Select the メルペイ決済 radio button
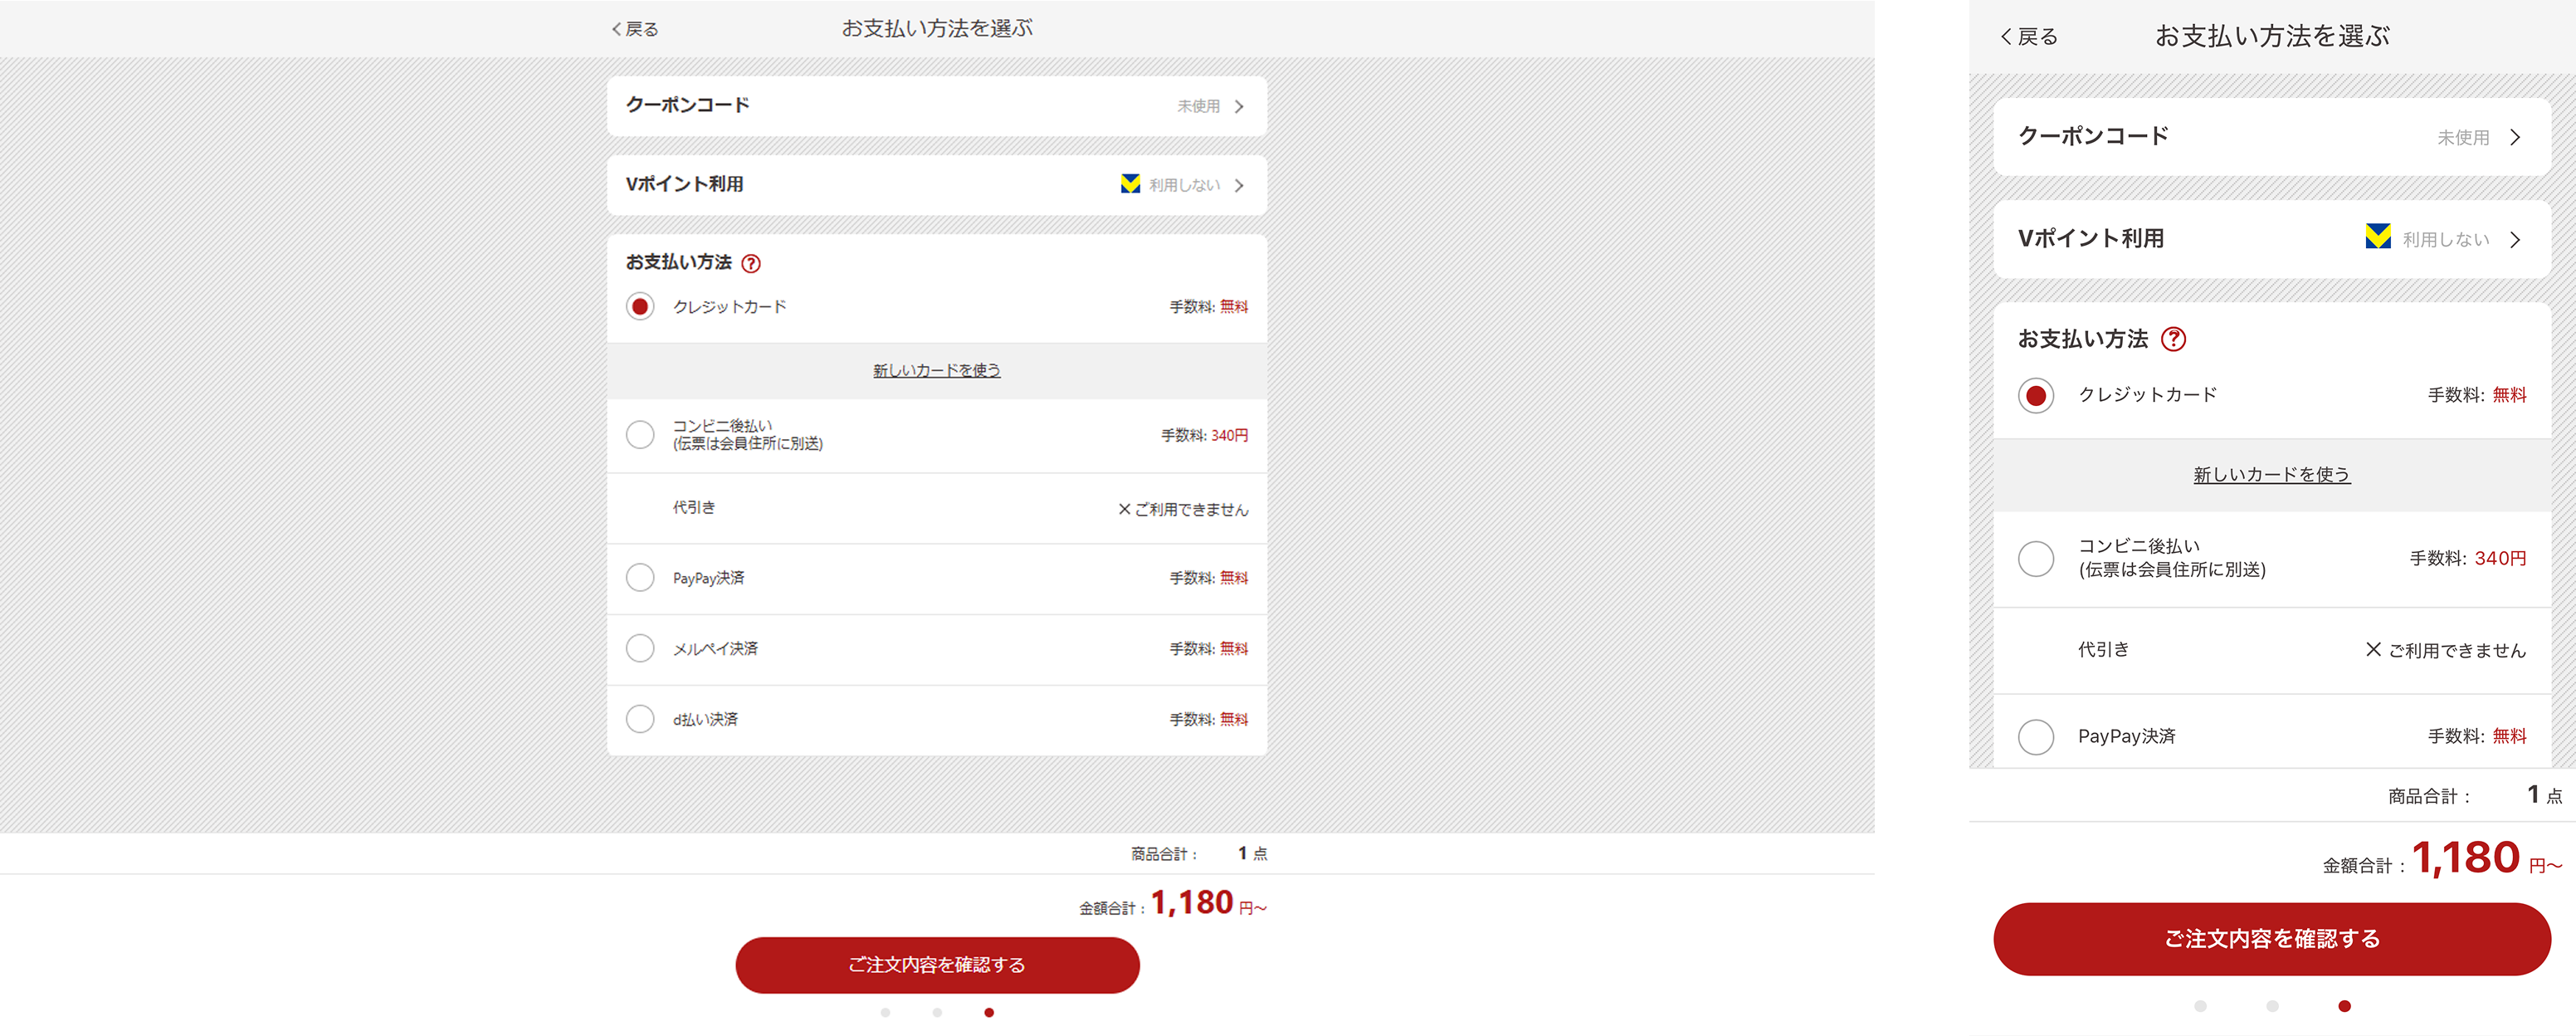 [640, 648]
